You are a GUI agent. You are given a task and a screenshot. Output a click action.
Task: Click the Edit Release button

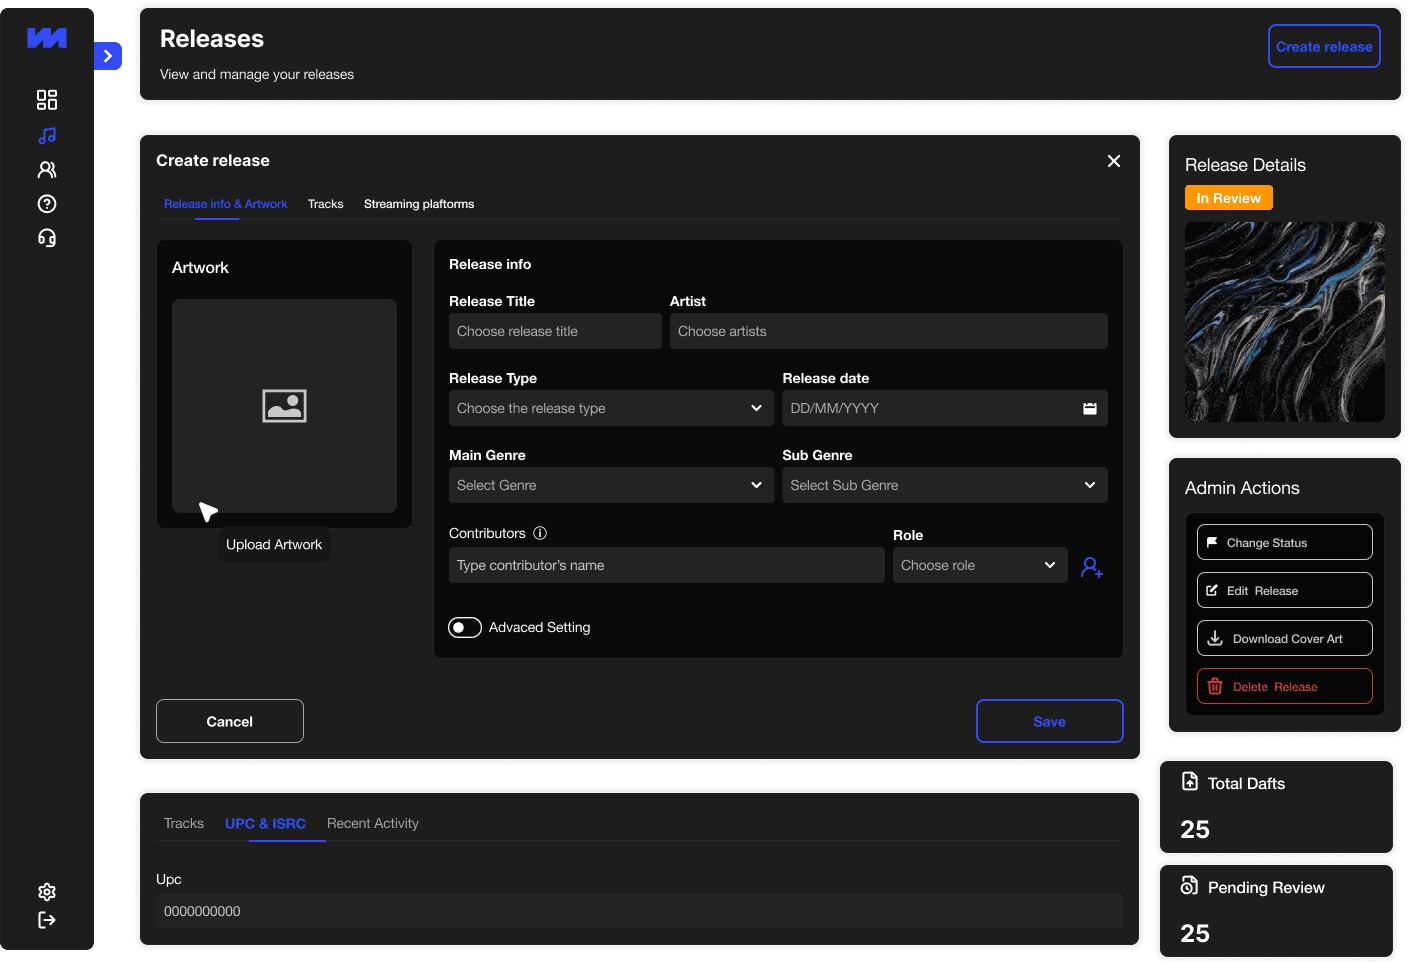point(1285,590)
